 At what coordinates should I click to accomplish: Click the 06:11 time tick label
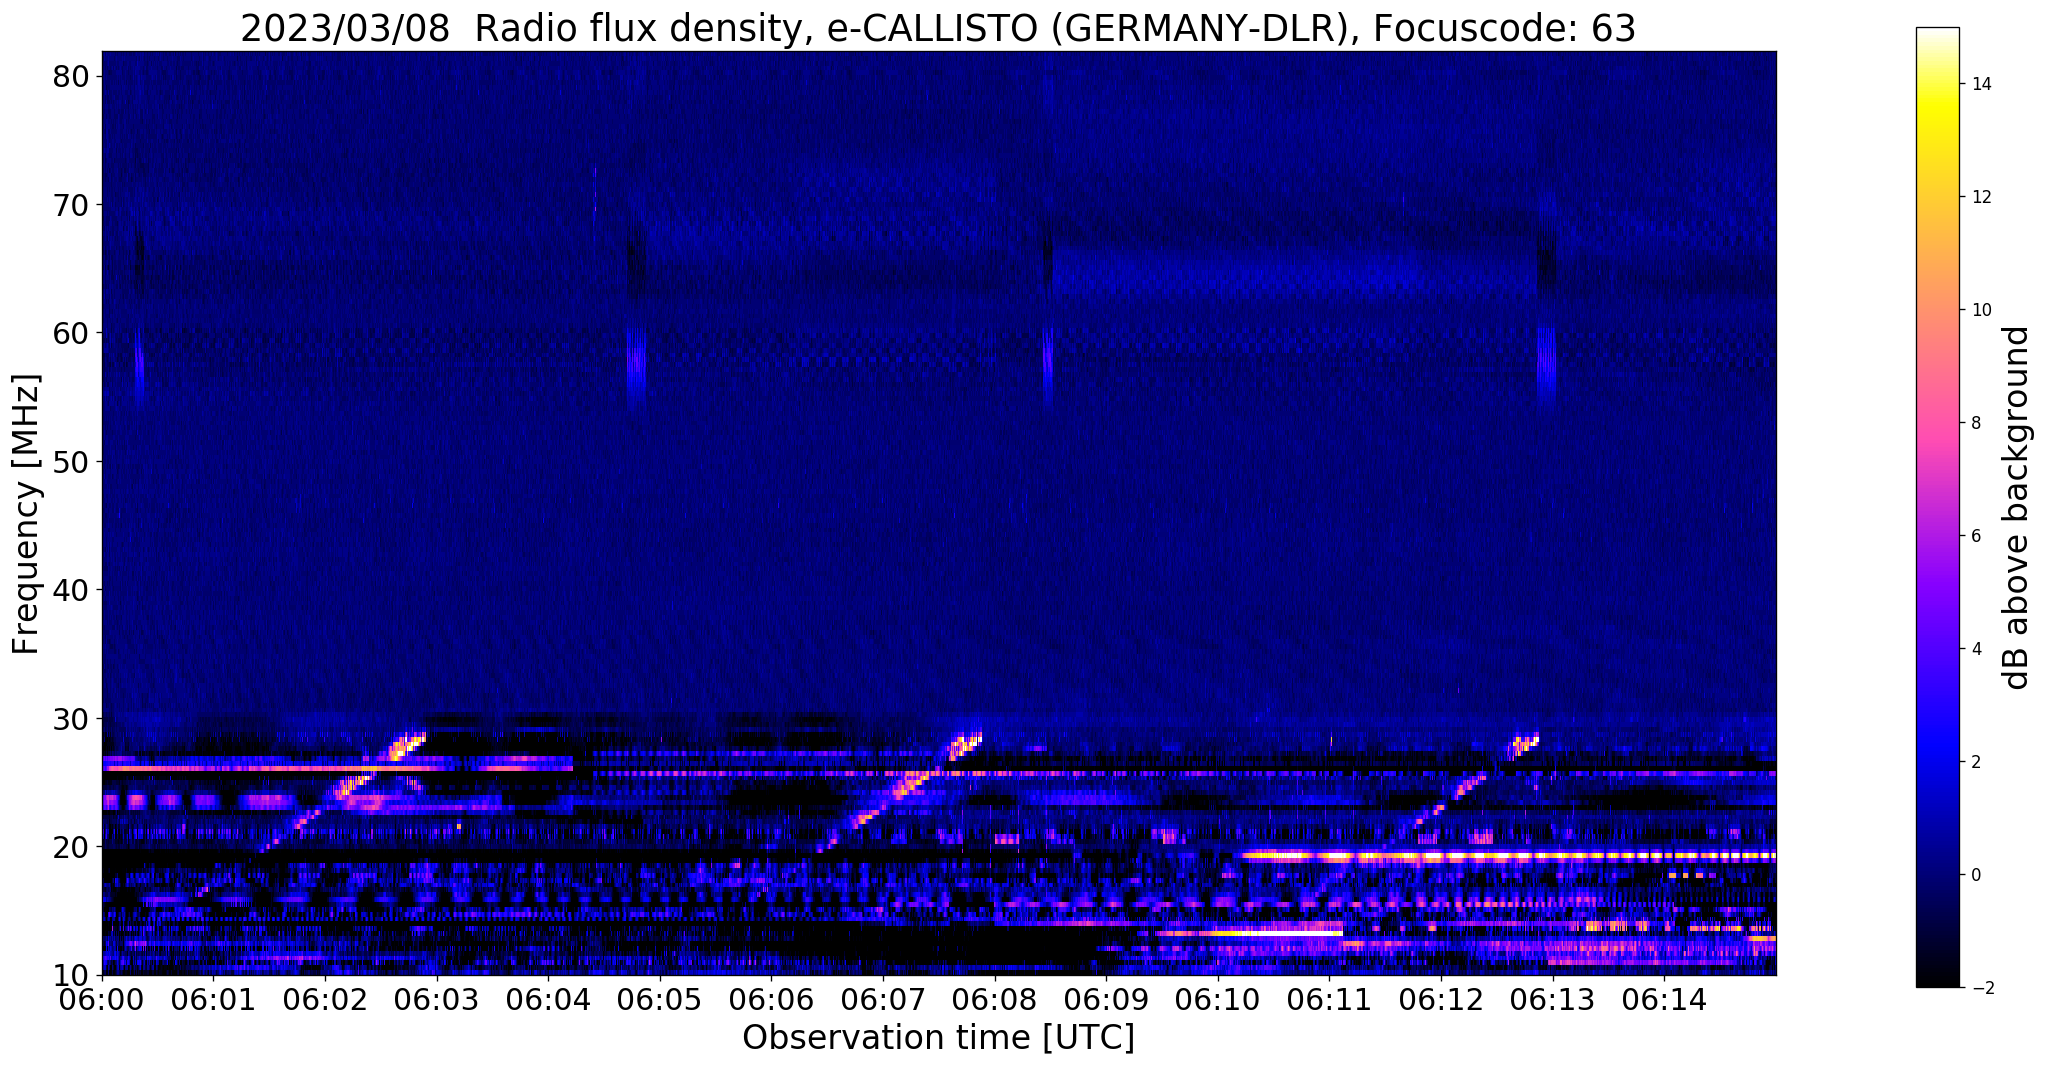[x=1330, y=999]
